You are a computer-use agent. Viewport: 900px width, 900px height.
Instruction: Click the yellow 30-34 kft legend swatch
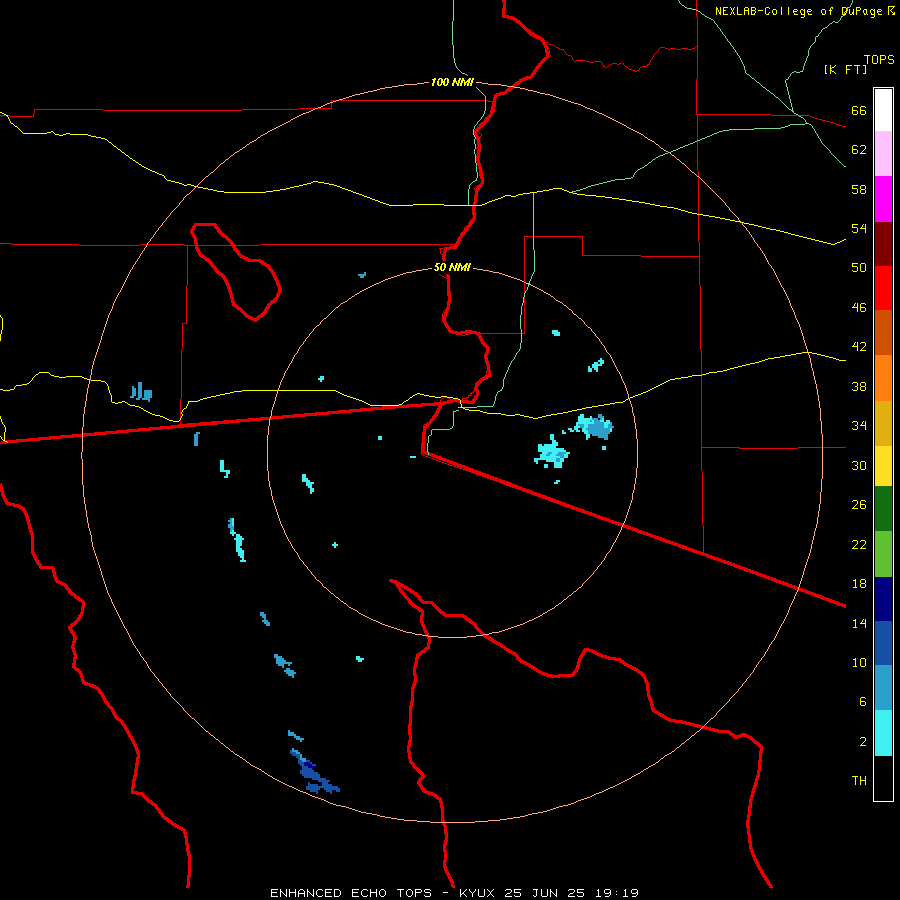click(883, 466)
